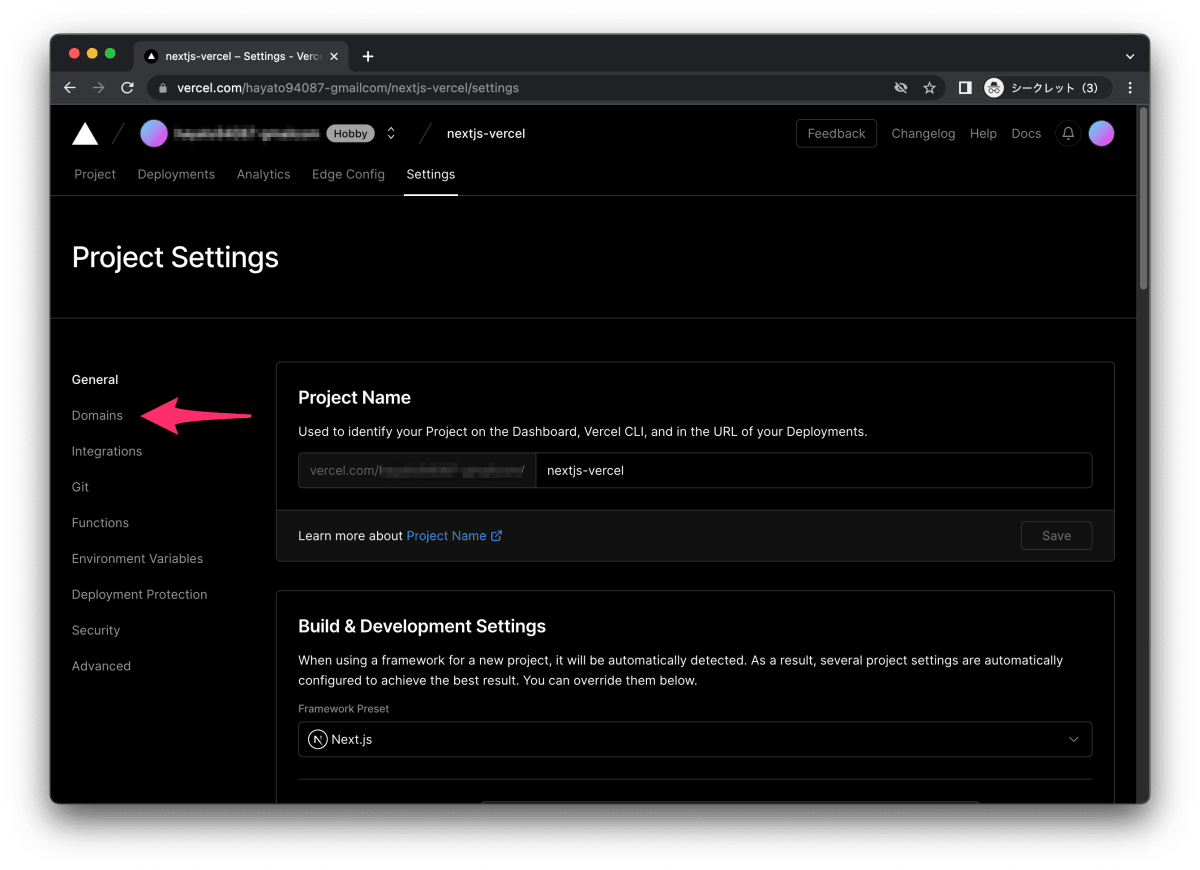Open the Project Name documentation link
Viewport: 1200px width, 870px height.
[454, 536]
